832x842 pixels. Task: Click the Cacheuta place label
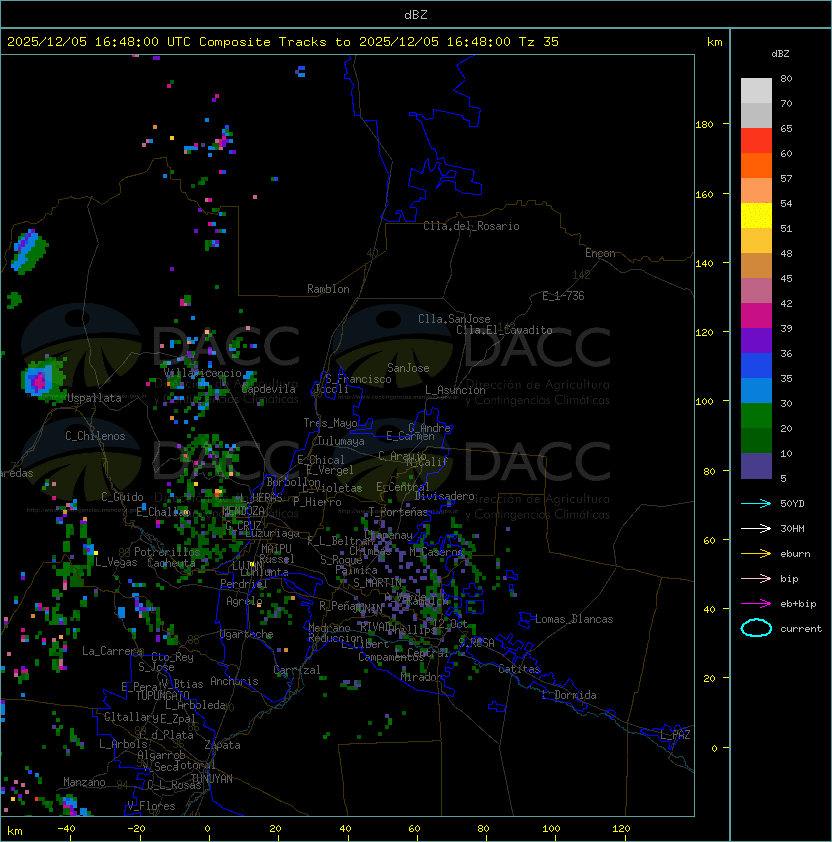pos(171,563)
